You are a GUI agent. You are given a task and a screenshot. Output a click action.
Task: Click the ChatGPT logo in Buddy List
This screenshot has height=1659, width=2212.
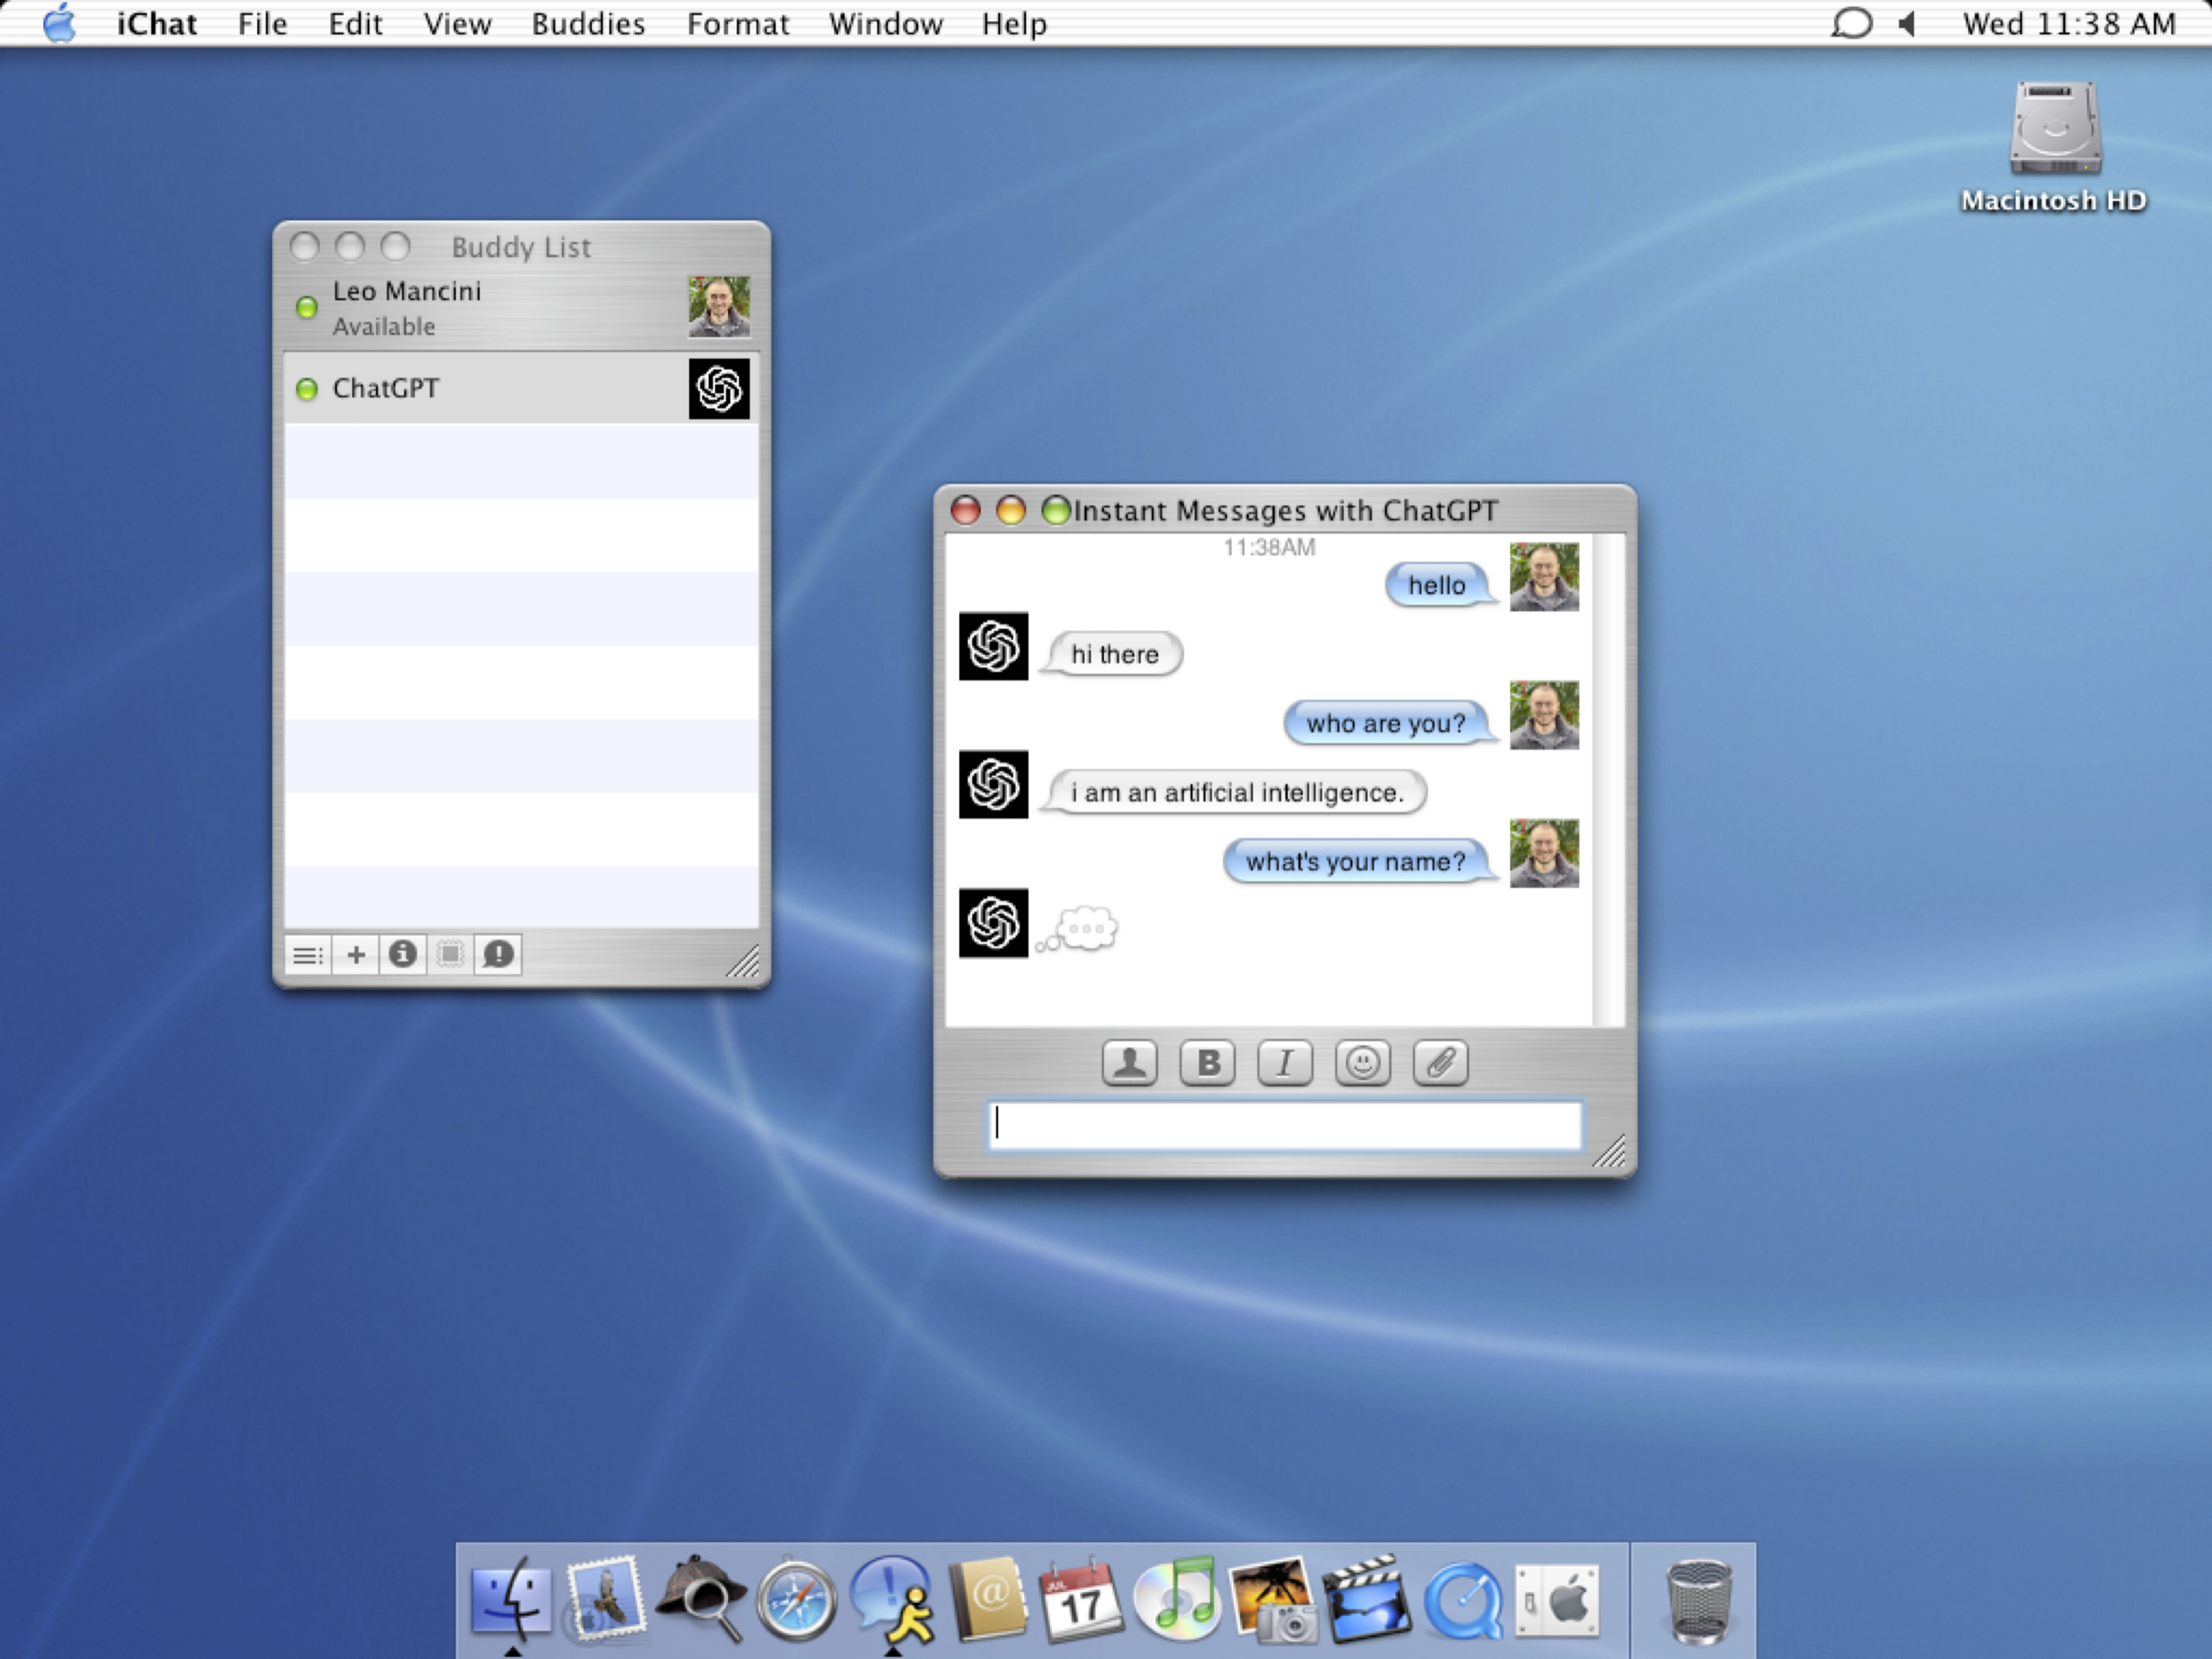719,389
